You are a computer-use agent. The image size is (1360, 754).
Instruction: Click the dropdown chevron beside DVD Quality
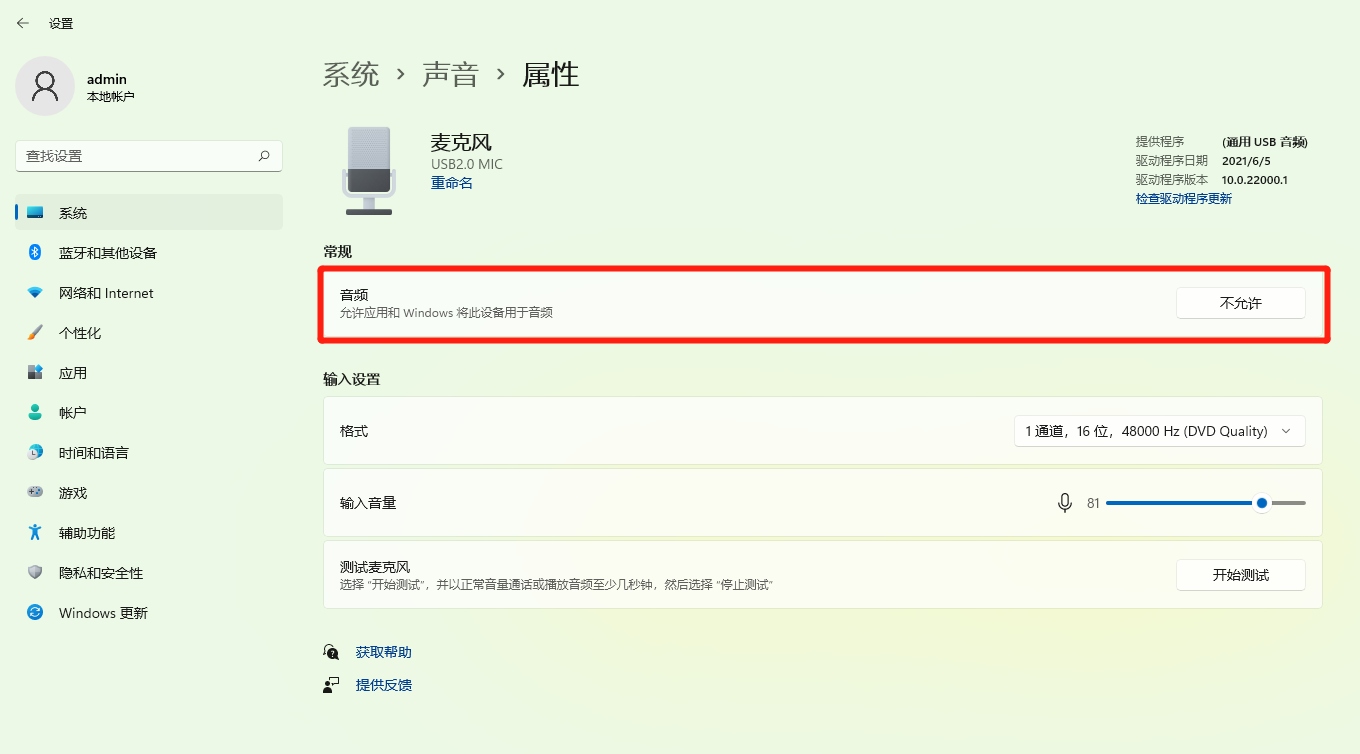1286,431
